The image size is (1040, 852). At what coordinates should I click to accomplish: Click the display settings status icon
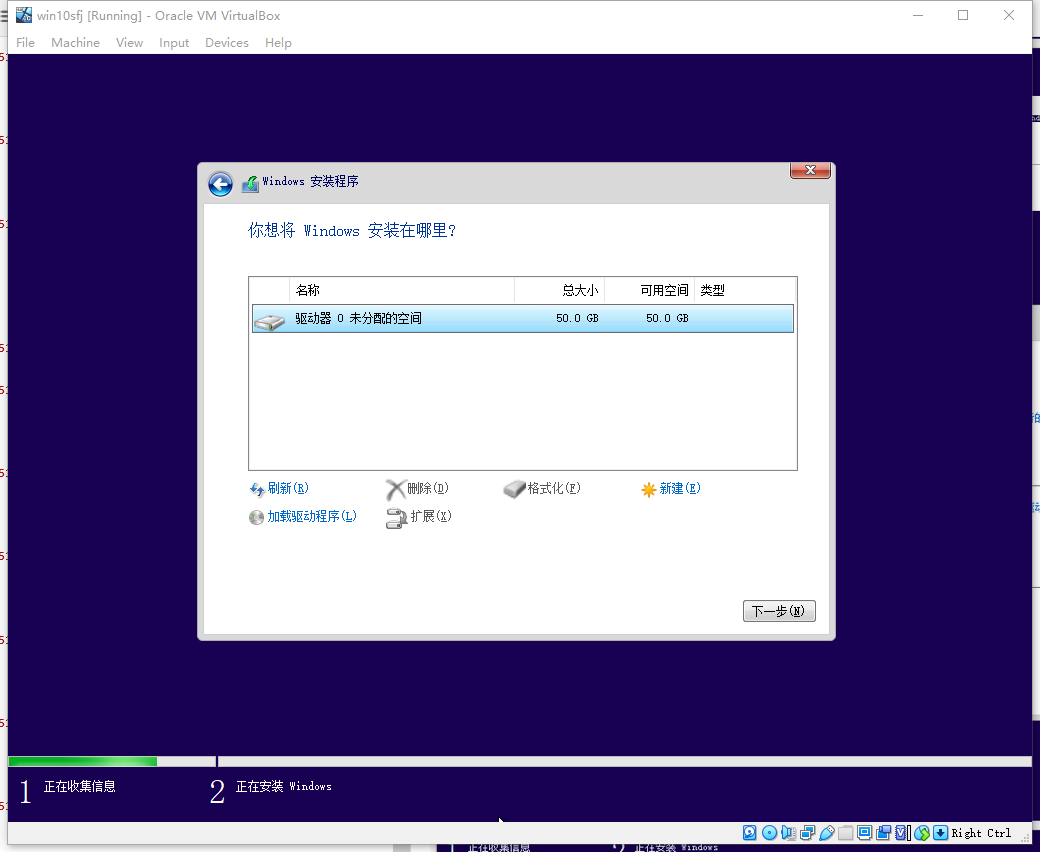pyautogui.click(x=864, y=832)
